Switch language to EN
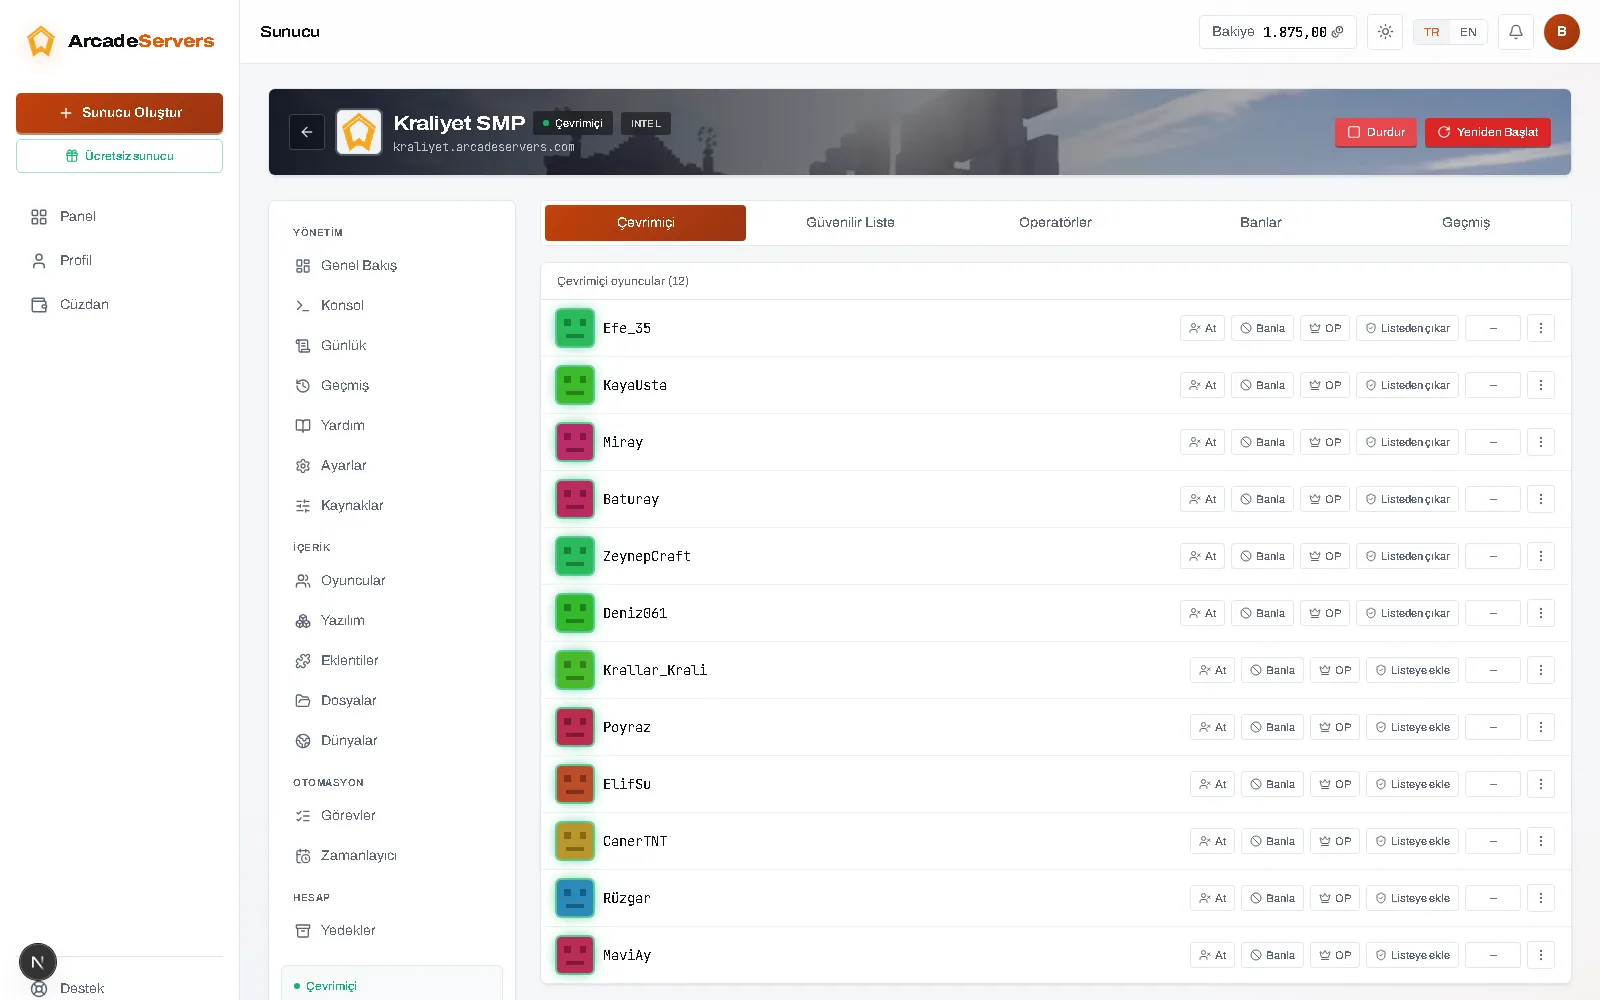1600x1000 pixels. click(x=1468, y=32)
